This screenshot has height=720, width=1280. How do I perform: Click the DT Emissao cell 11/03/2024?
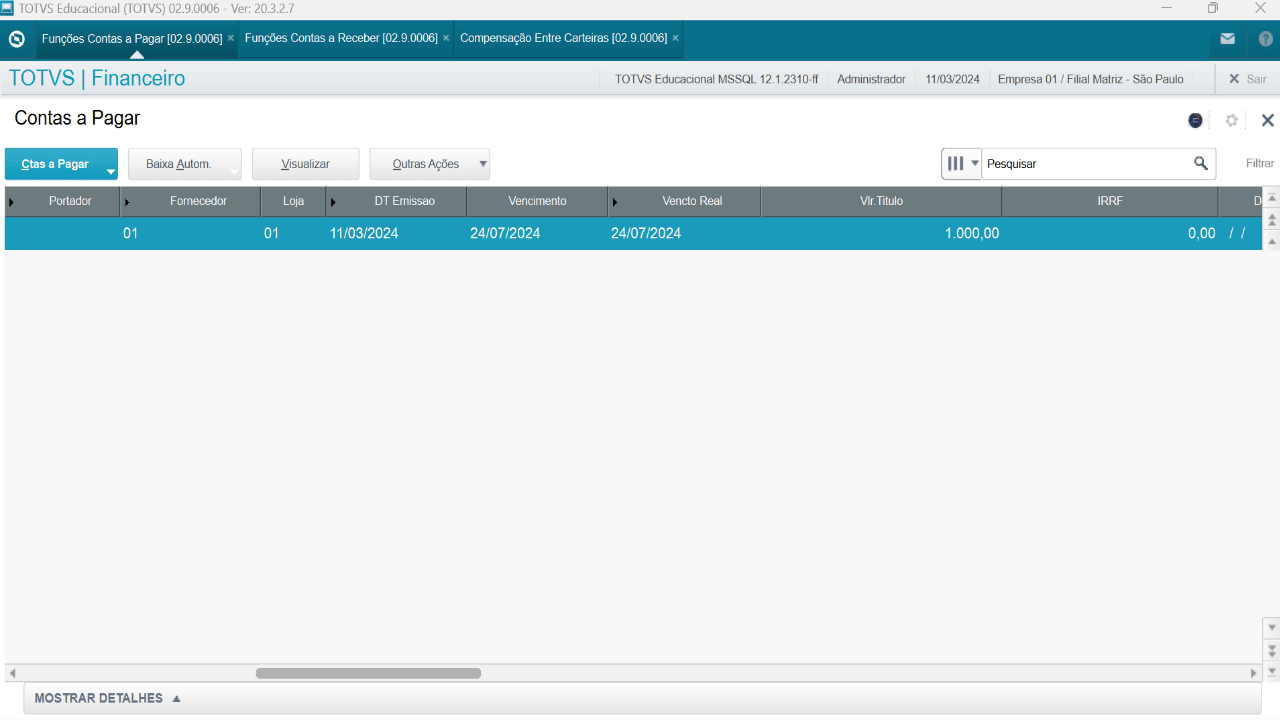click(x=396, y=233)
